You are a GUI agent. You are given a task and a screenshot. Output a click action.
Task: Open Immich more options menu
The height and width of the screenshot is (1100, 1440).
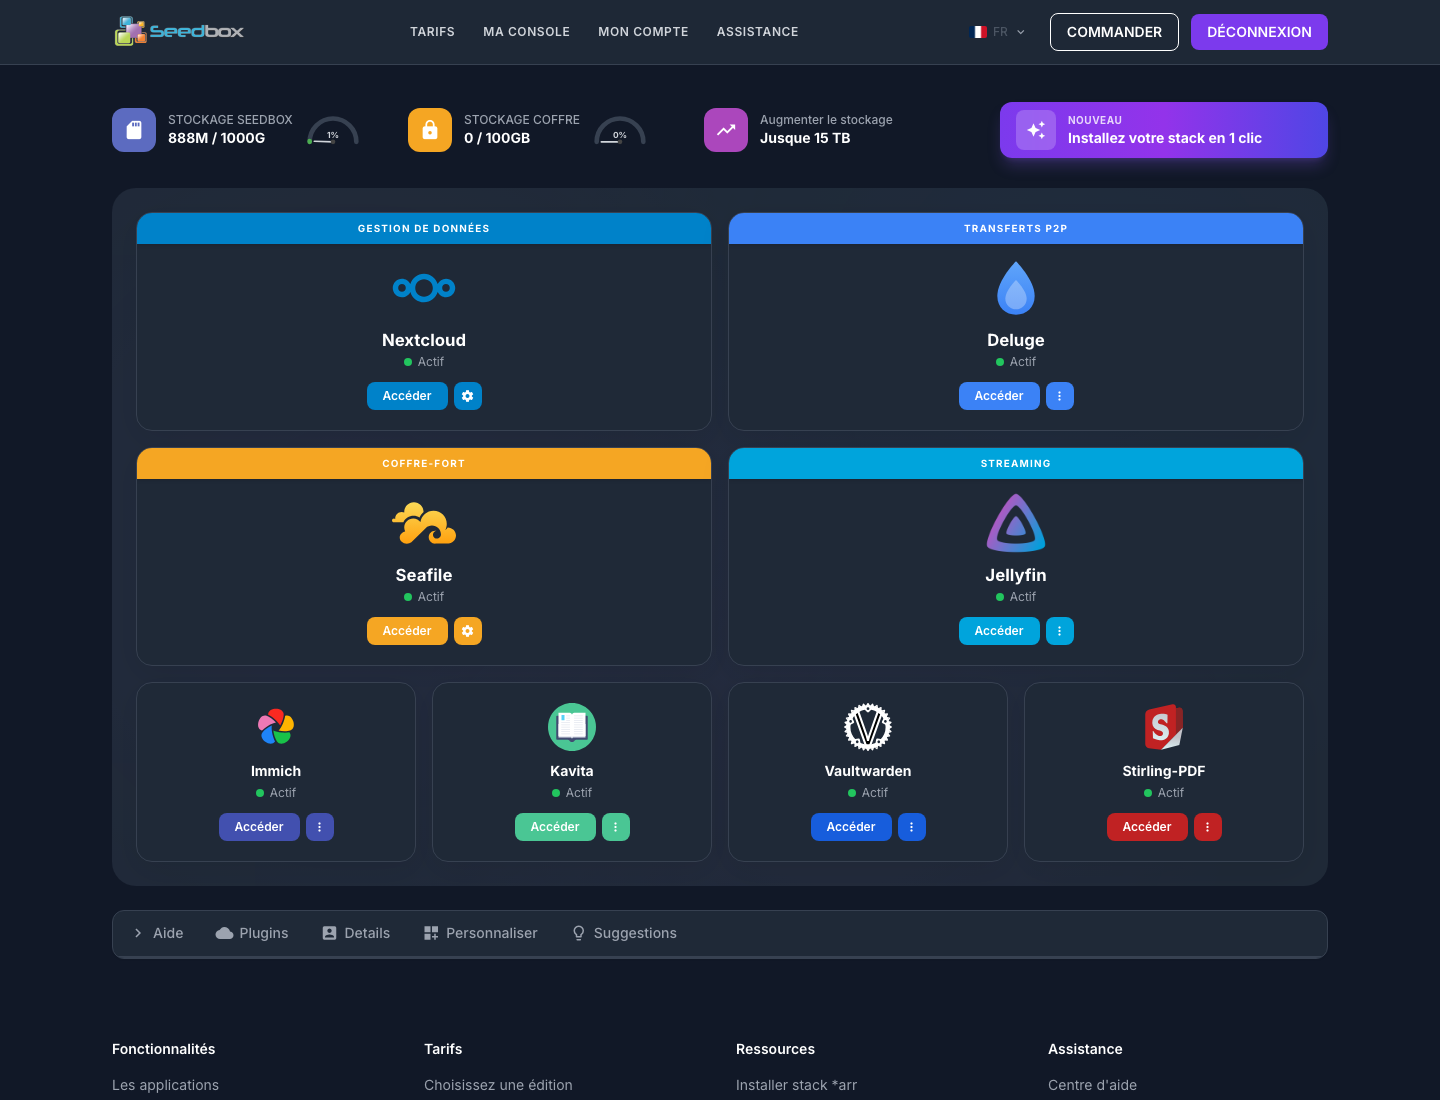[x=320, y=827]
